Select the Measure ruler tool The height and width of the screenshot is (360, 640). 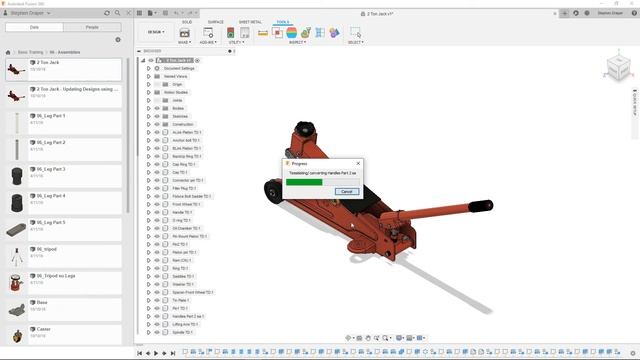click(x=263, y=33)
